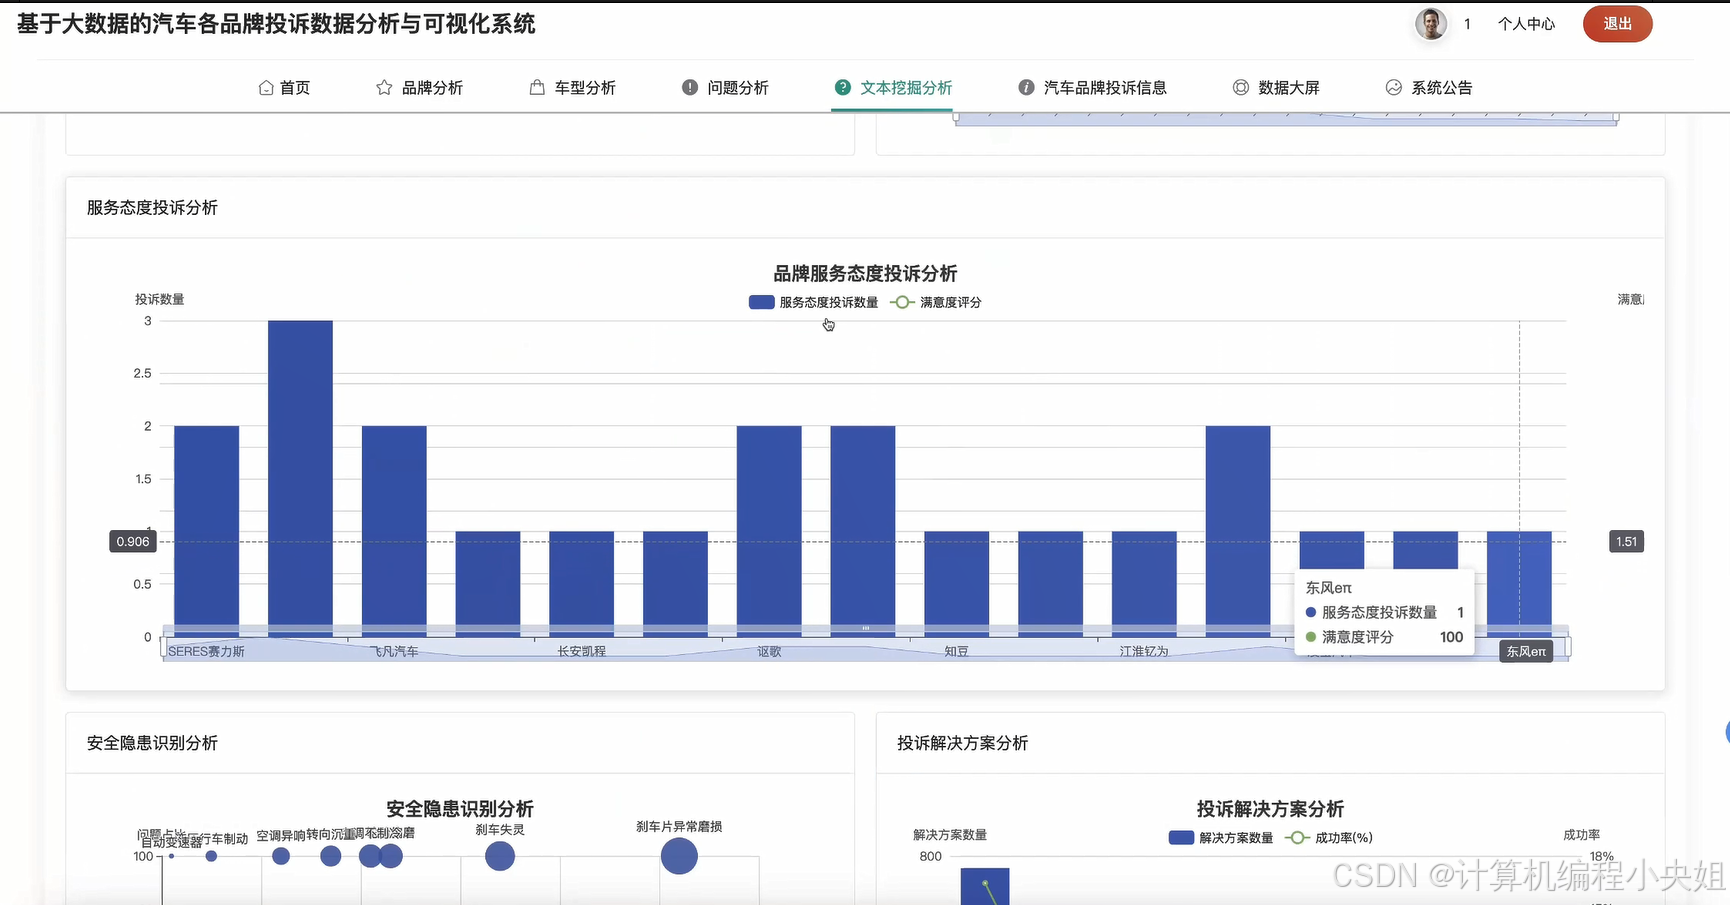The height and width of the screenshot is (905, 1730).
Task: Click the home icon beside 首页
Action: point(266,88)
